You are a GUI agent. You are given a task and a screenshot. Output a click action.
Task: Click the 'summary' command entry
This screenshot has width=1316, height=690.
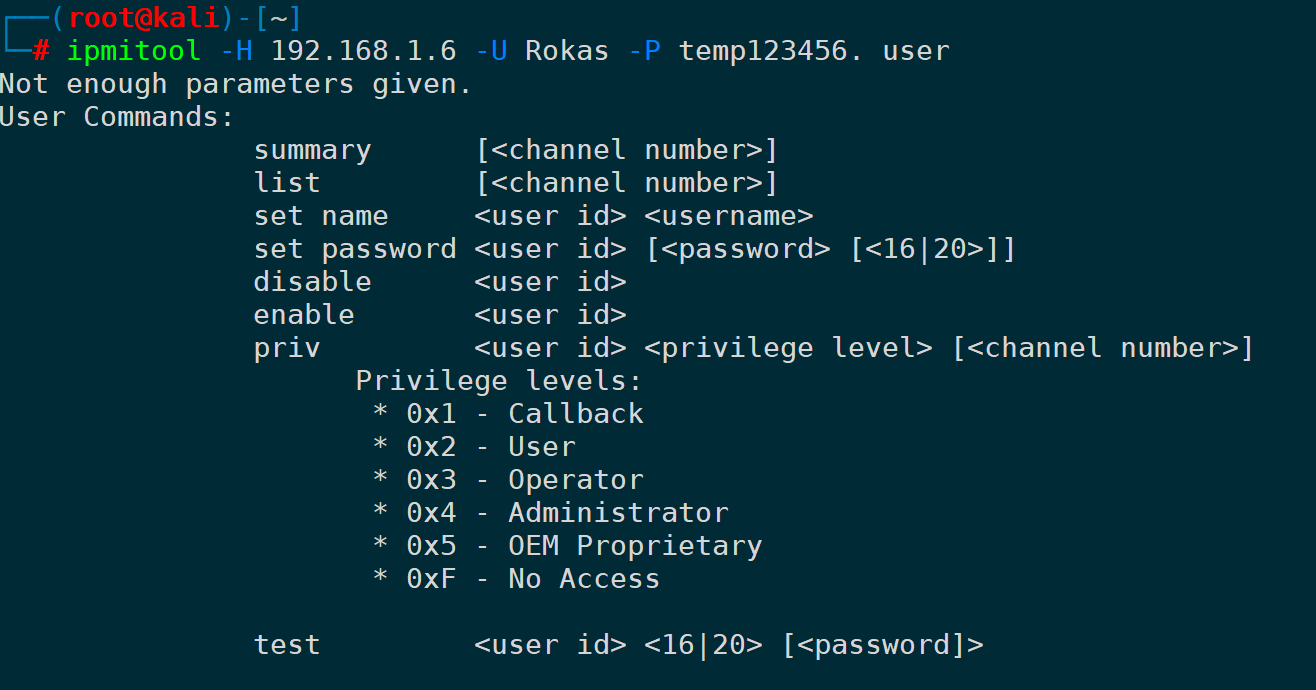[x=312, y=150]
